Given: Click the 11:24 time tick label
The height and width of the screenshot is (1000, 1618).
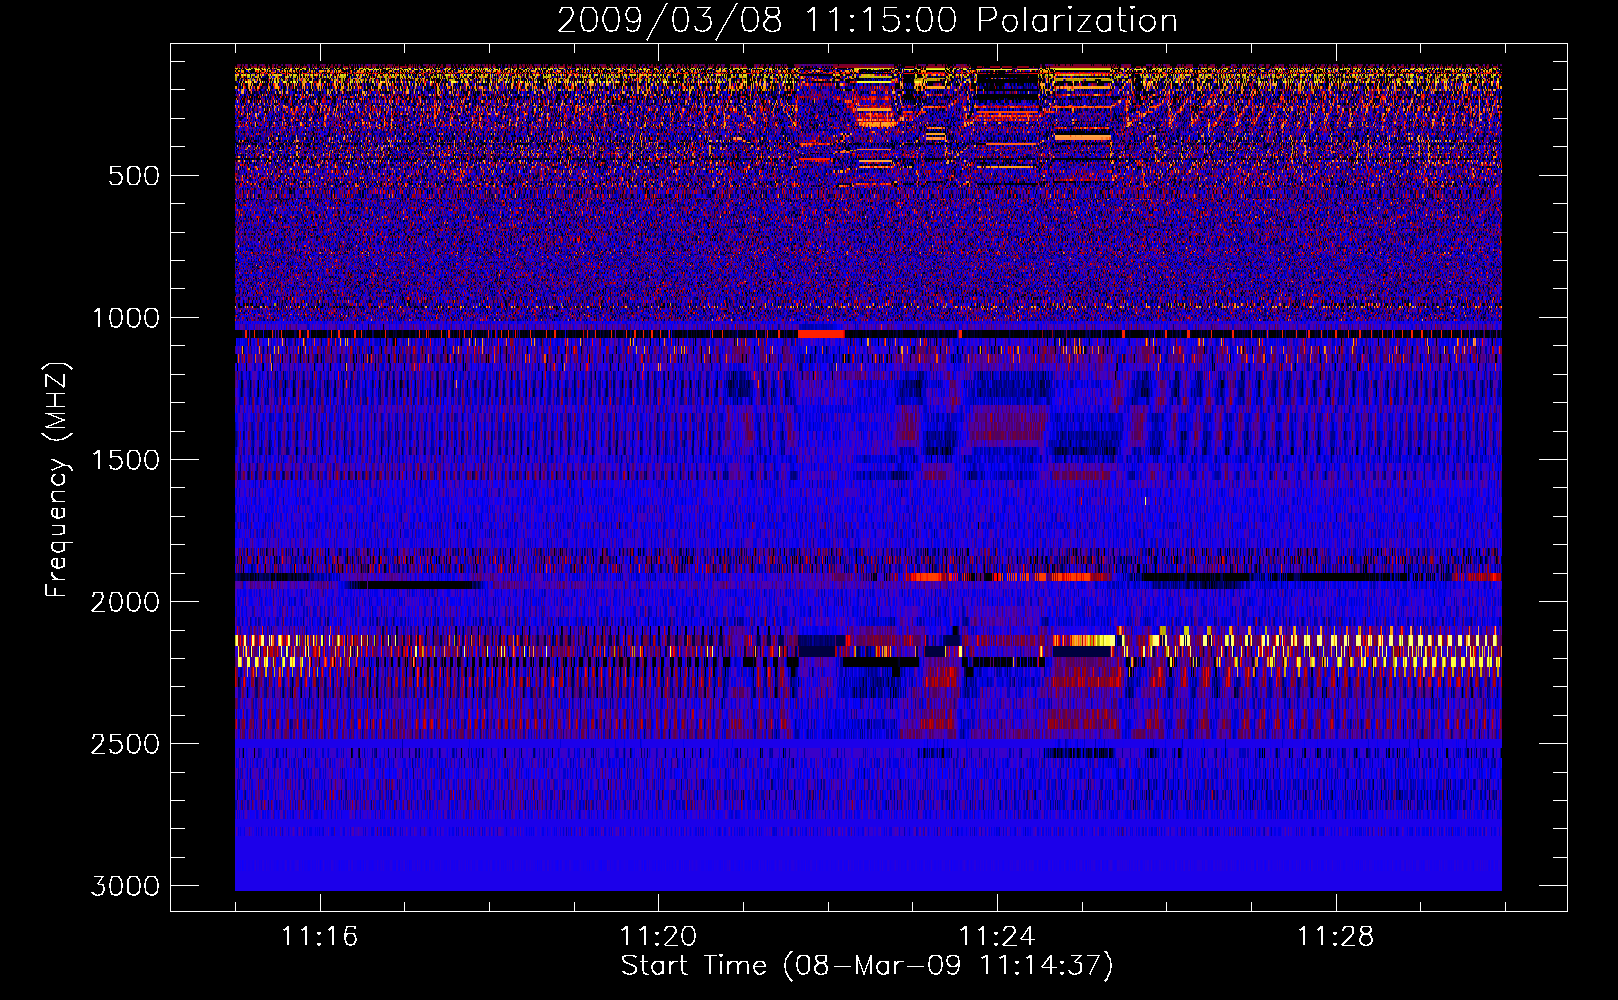Looking at the screenshot, I should [x=996, y=937].
